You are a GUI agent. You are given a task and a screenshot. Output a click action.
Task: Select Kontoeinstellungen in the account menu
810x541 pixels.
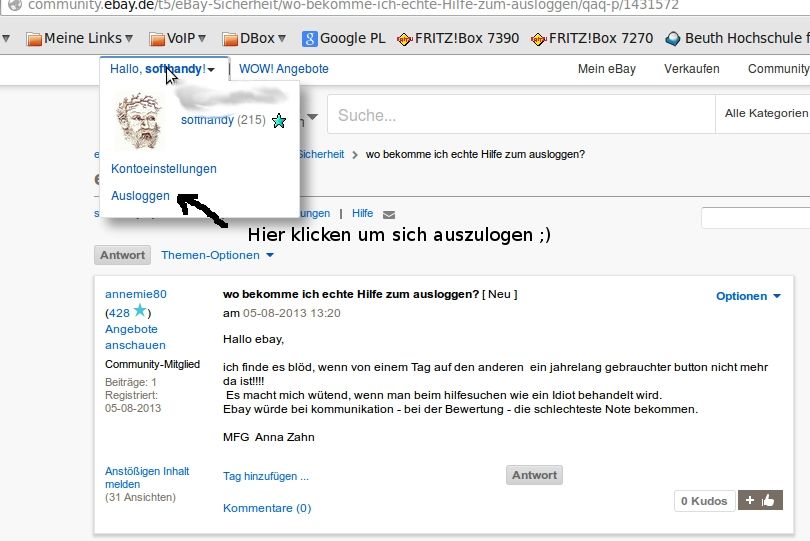tap(164, 169)
